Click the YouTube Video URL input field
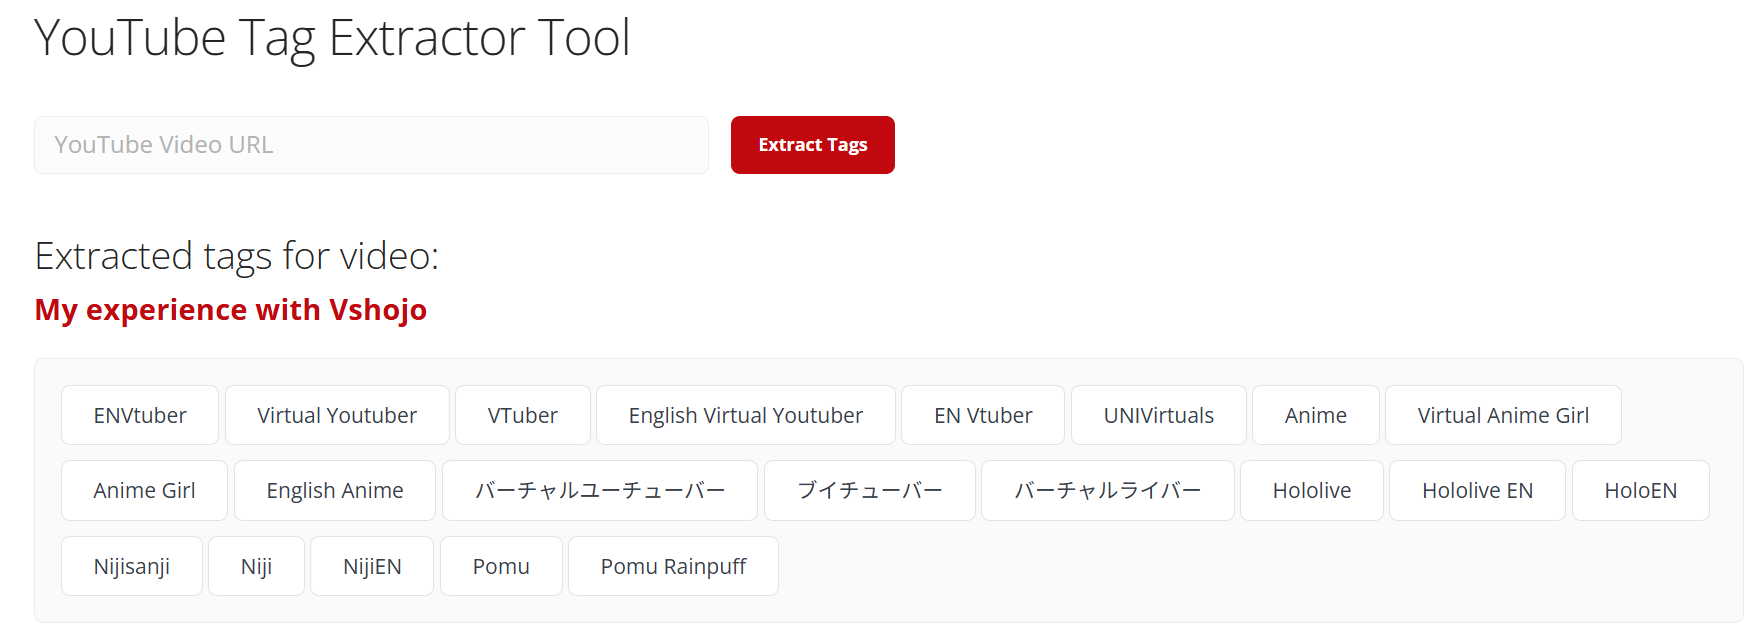Viewport: 1760px width, 627px height. [x=371, y=145]
